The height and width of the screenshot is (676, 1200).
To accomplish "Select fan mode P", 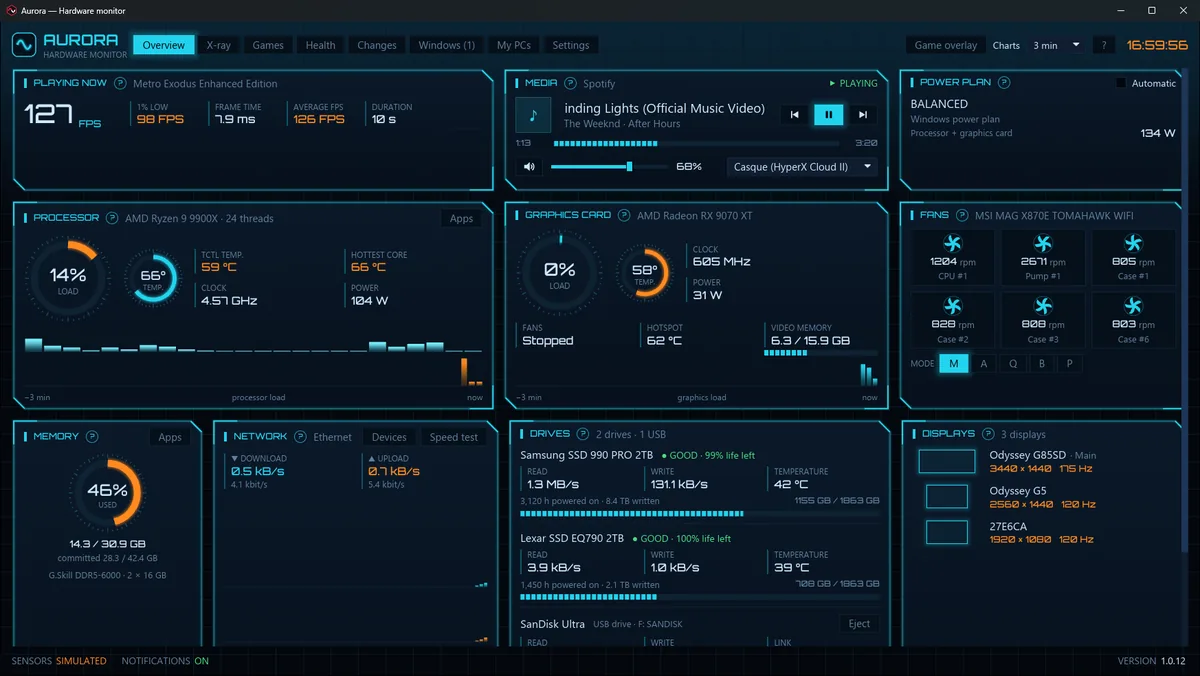I will tap(1070, 364).
